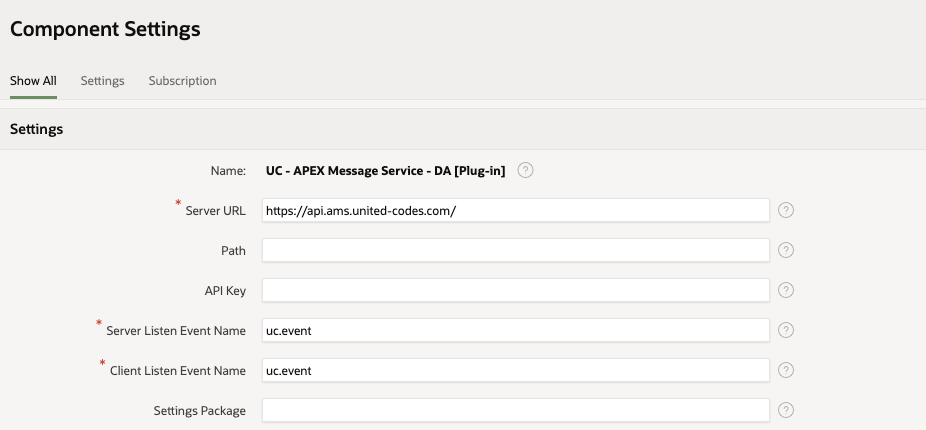
Task: Focus the empty Path text box
Action: click(x=515, y=250)
